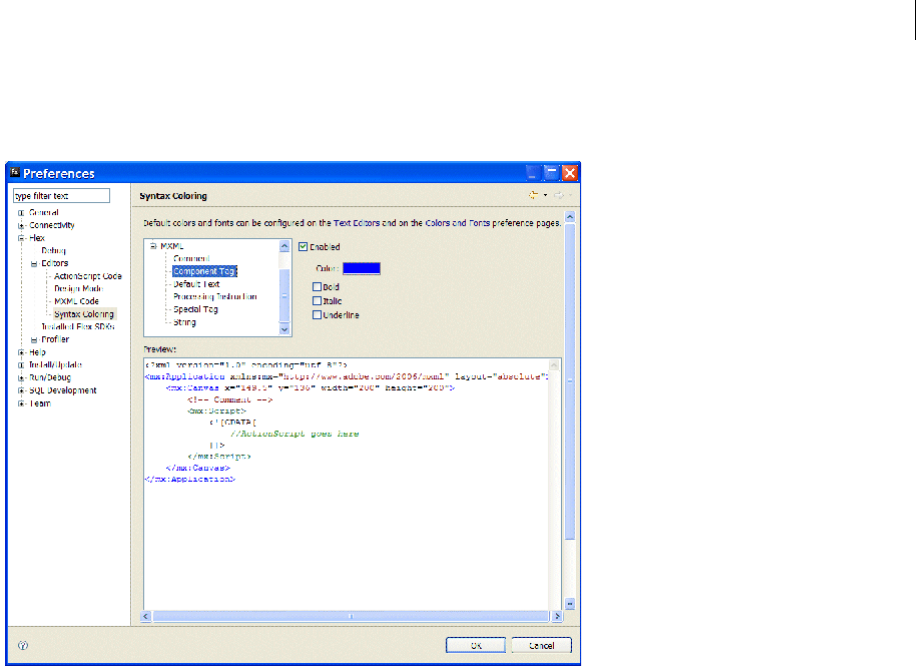
Task: Expand the General tree node
Action: [21, 213]
